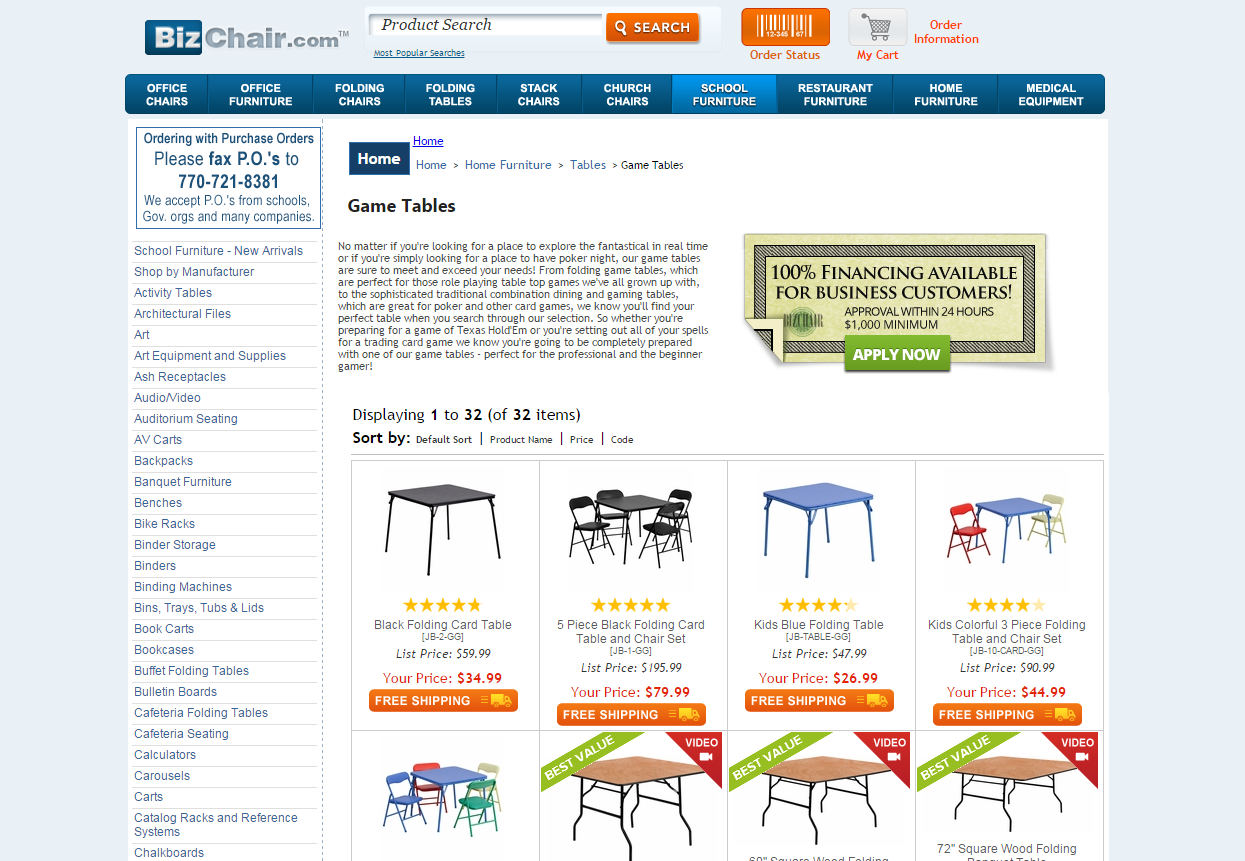Open Order Status barcode icon
1245x861 pixels.
point(785,27)
